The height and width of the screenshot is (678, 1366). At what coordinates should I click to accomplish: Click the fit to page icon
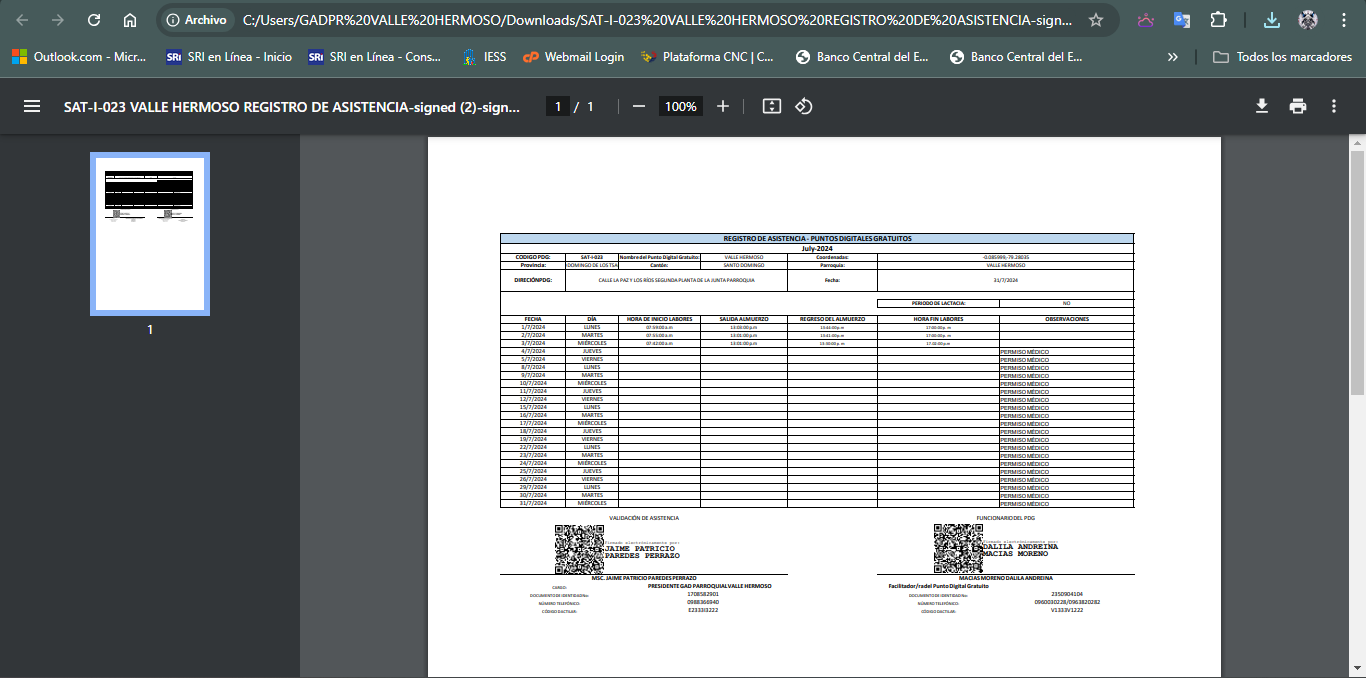pyautogui.click(x=771, y=106)
